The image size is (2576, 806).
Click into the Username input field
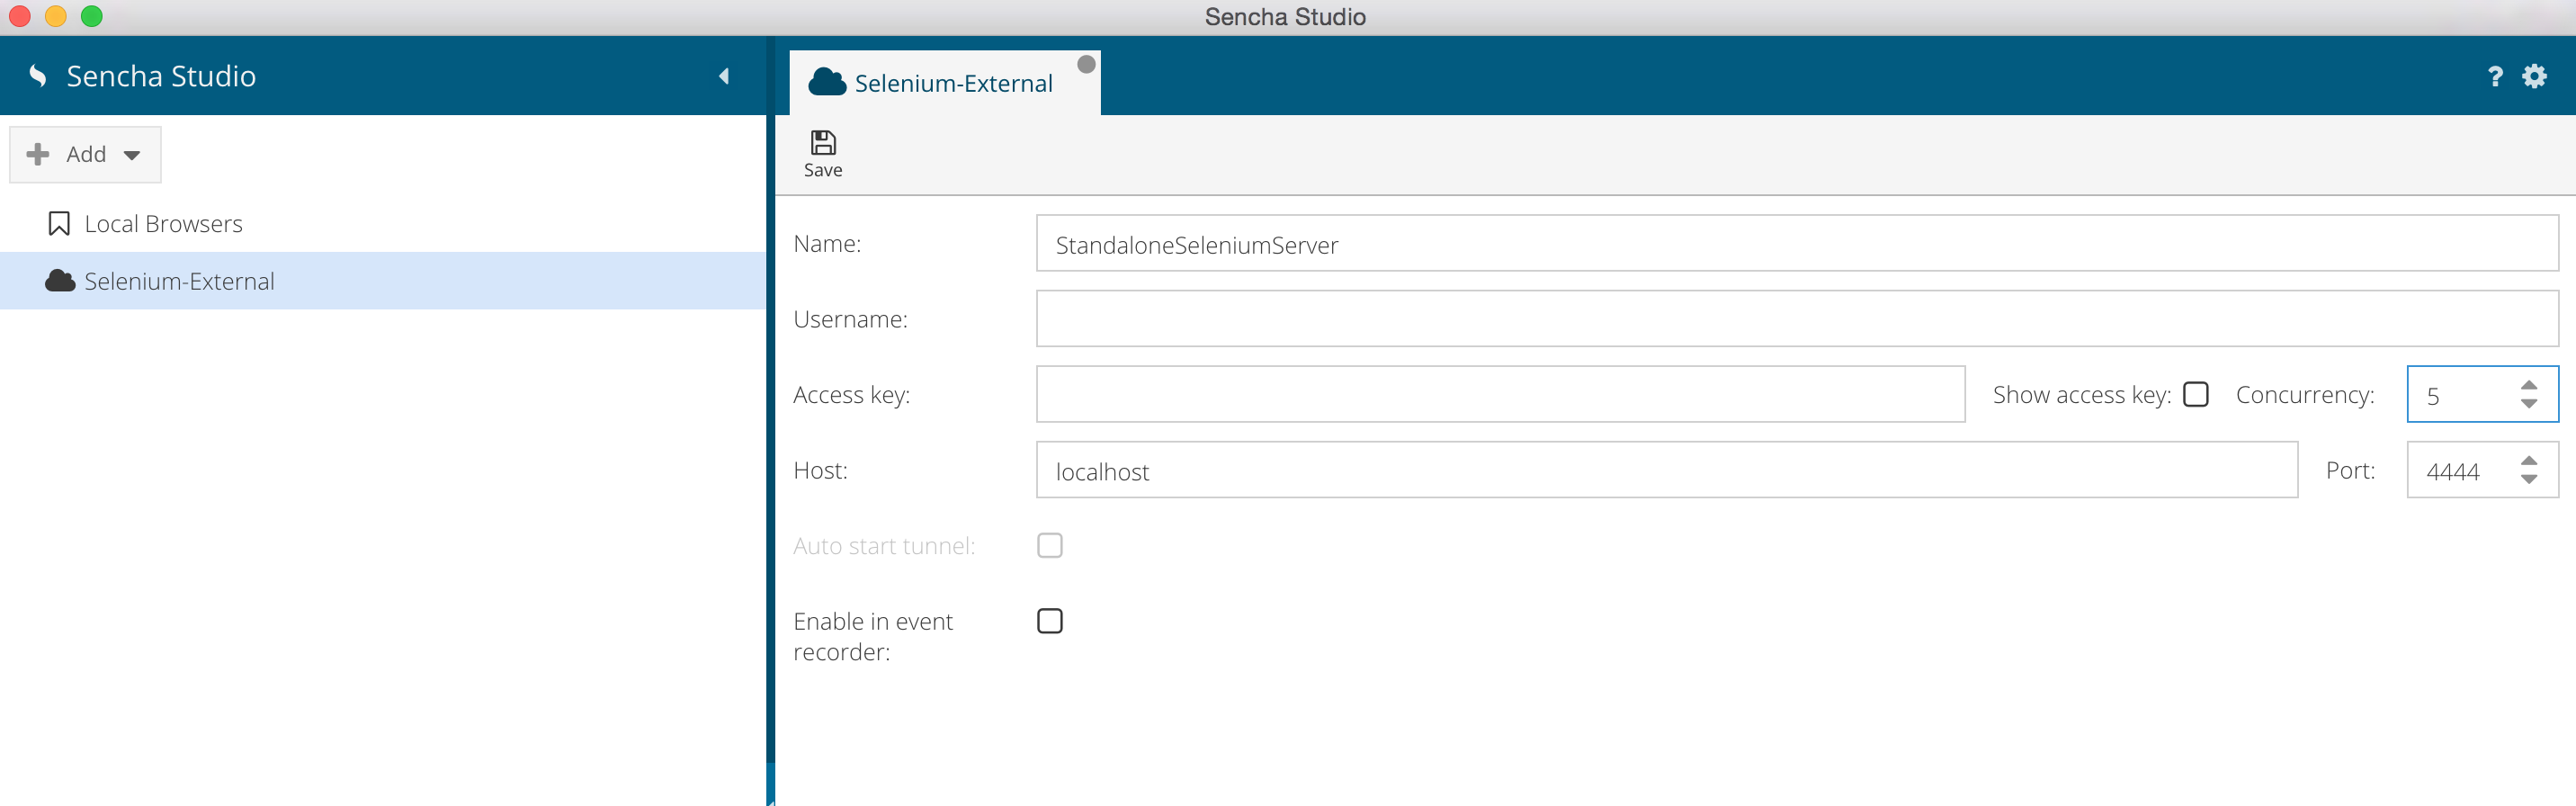point(1796,319)
